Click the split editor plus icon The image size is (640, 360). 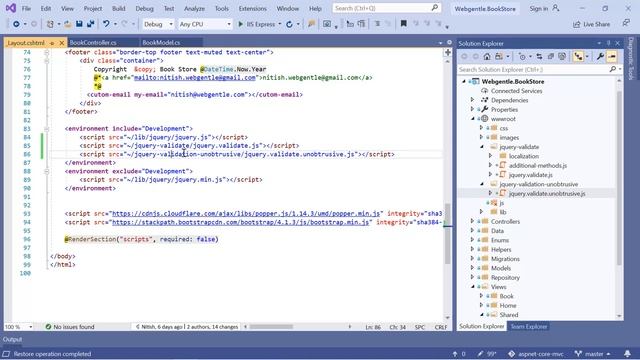(448, 52)
